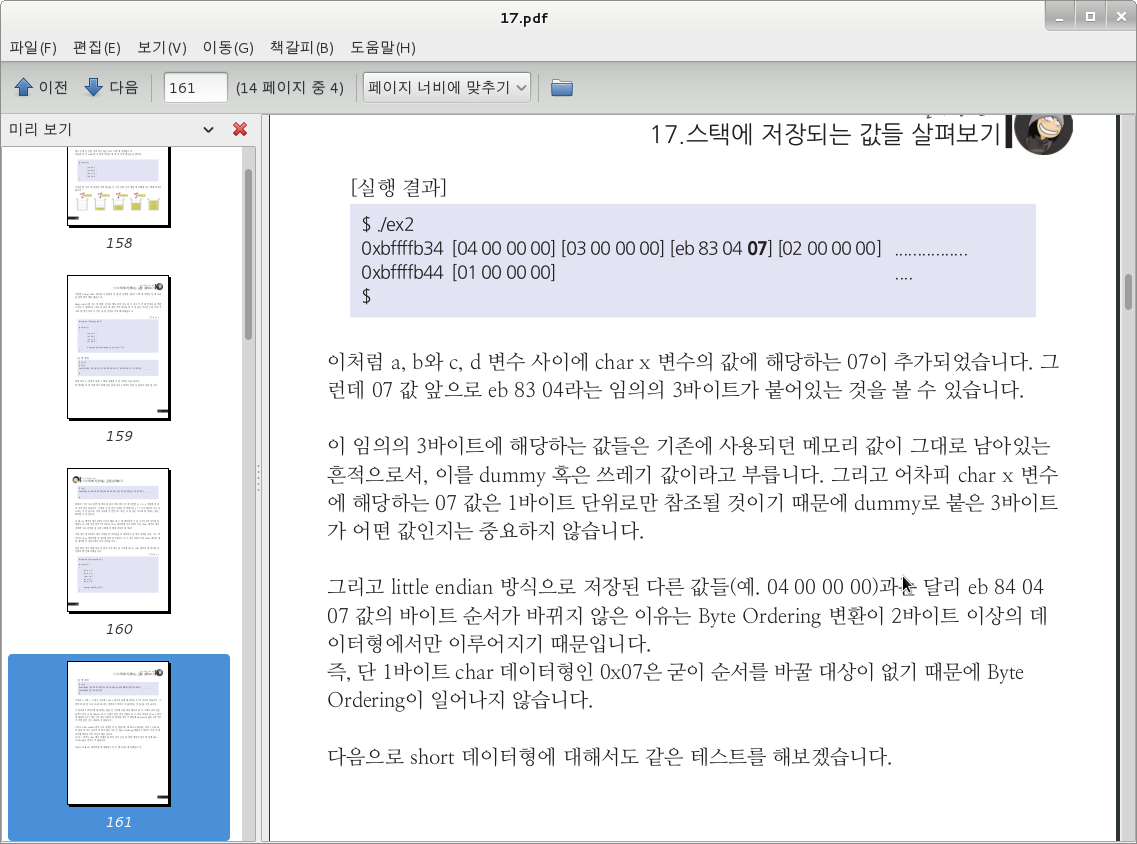Open the 'Fit page width' zoom dropdown
The height and width of the screenshot is (844, 1137).
coord(447,88)
